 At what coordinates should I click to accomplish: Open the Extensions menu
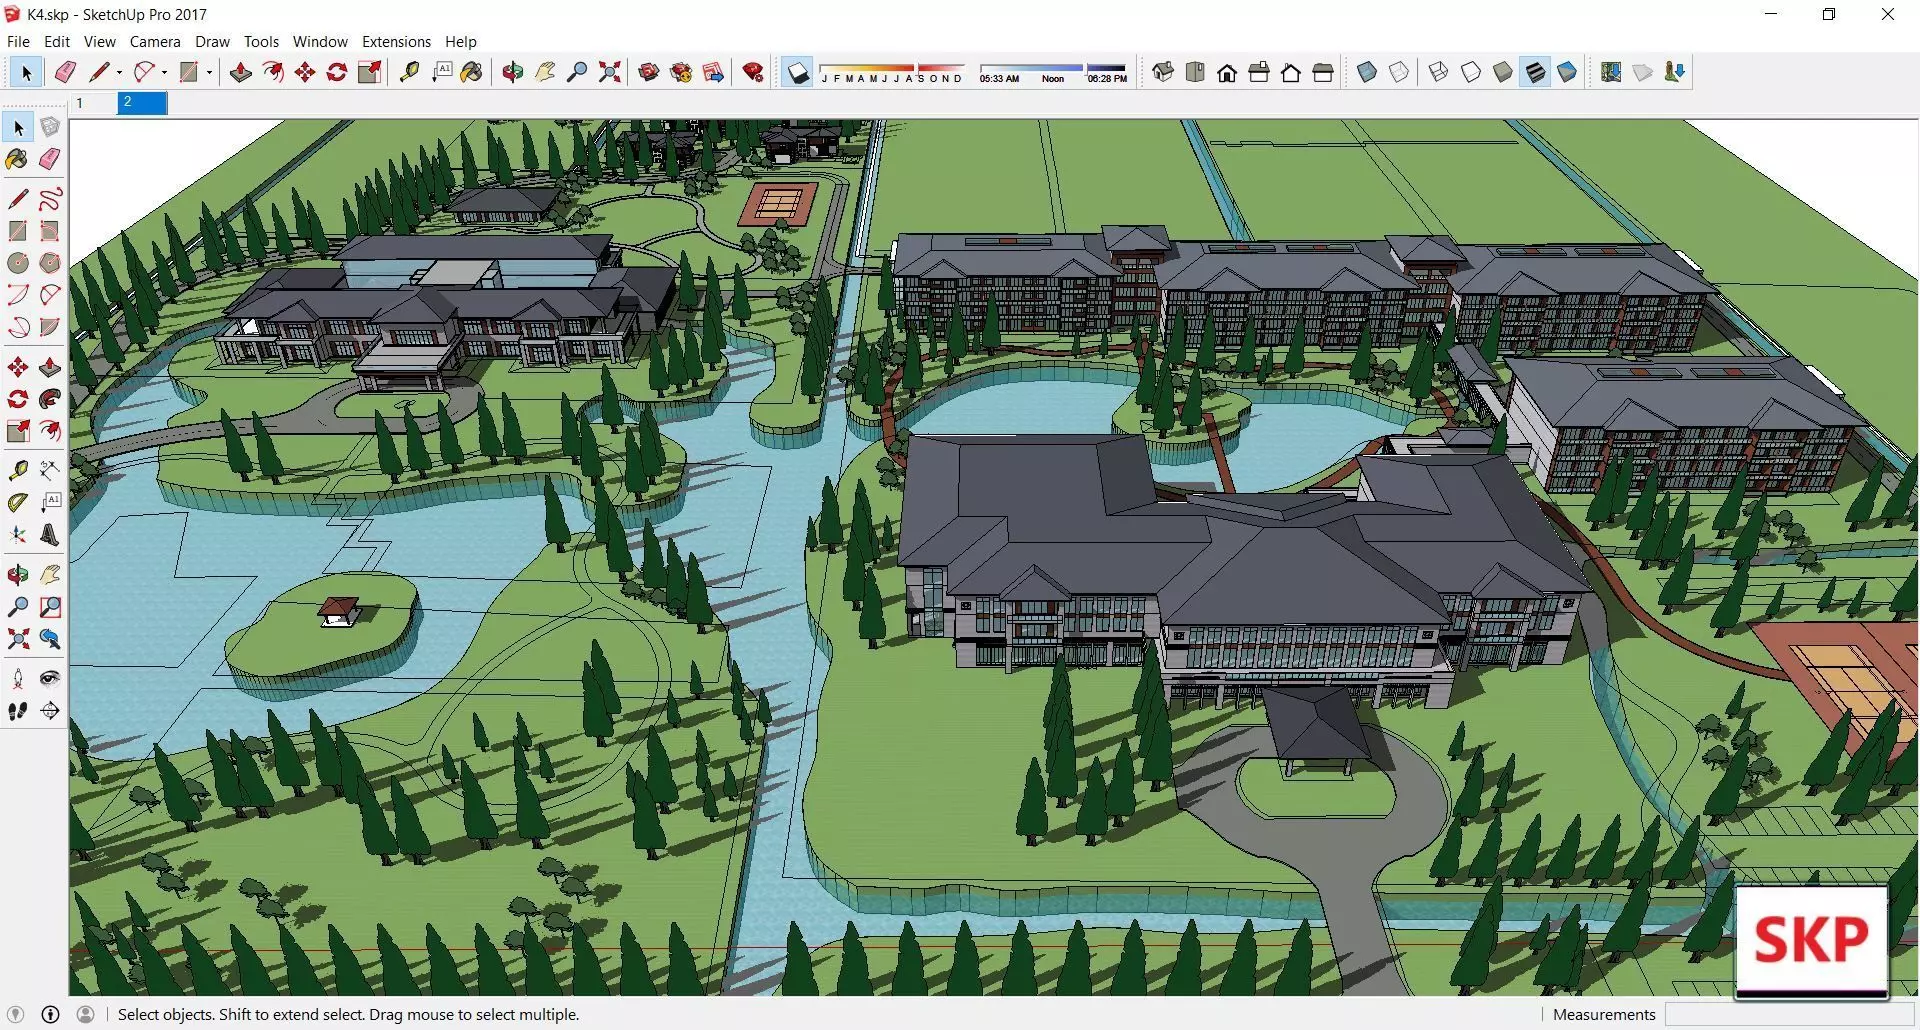(396, 42)
